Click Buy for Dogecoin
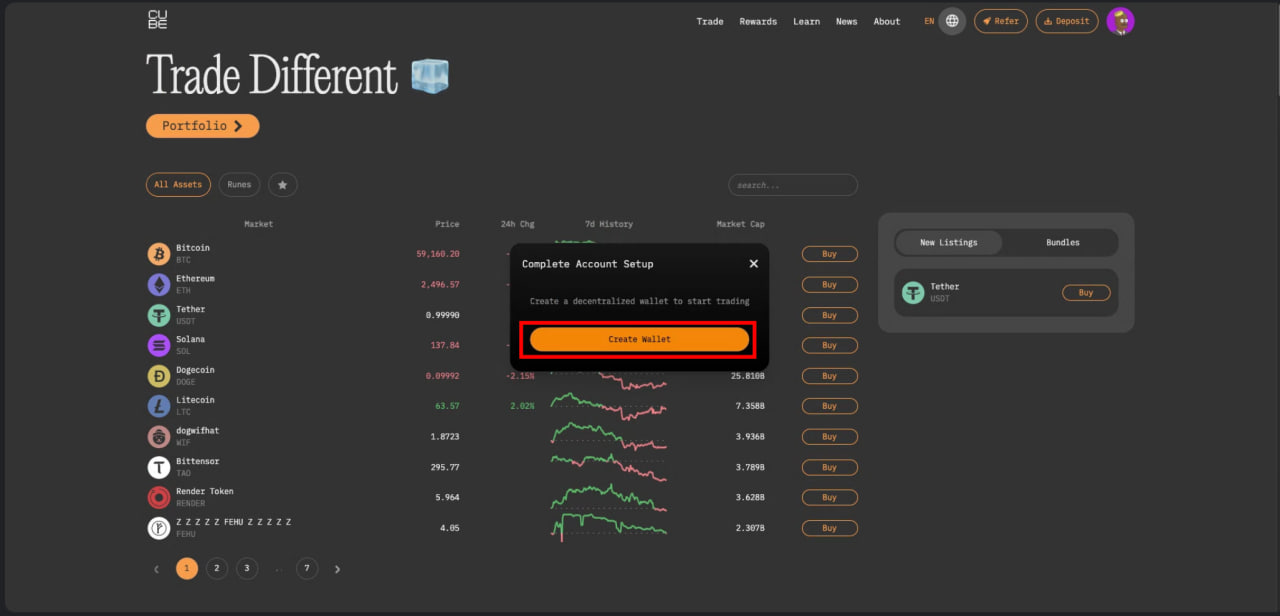The image size is (1280, 616). click(x=830, y=376)
